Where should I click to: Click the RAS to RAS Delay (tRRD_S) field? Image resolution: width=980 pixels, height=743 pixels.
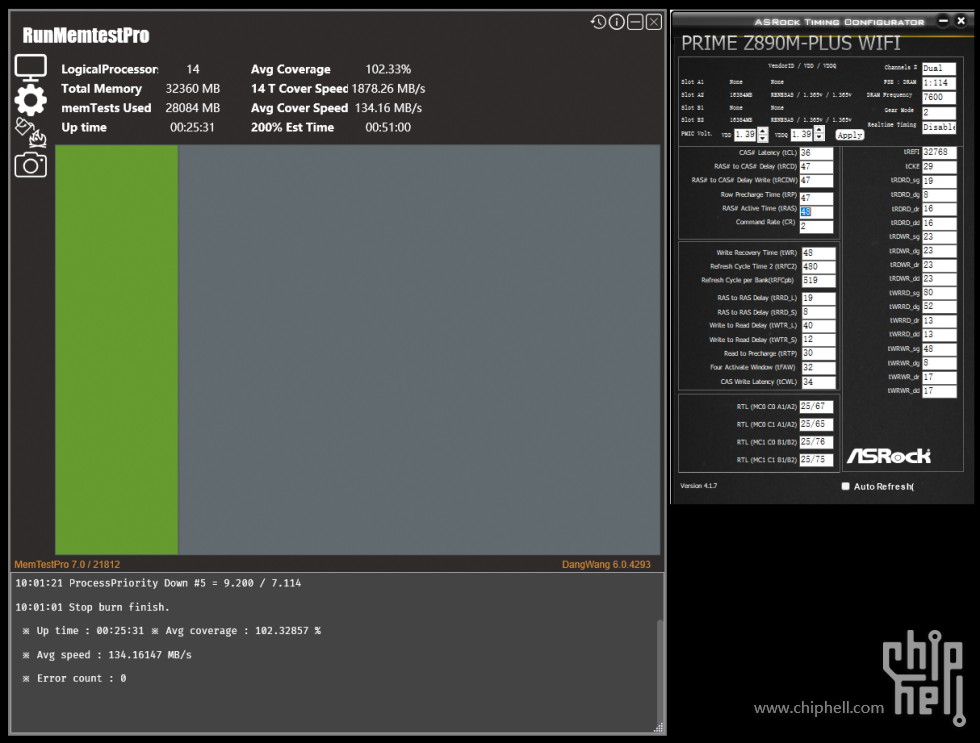coord(818,312)
